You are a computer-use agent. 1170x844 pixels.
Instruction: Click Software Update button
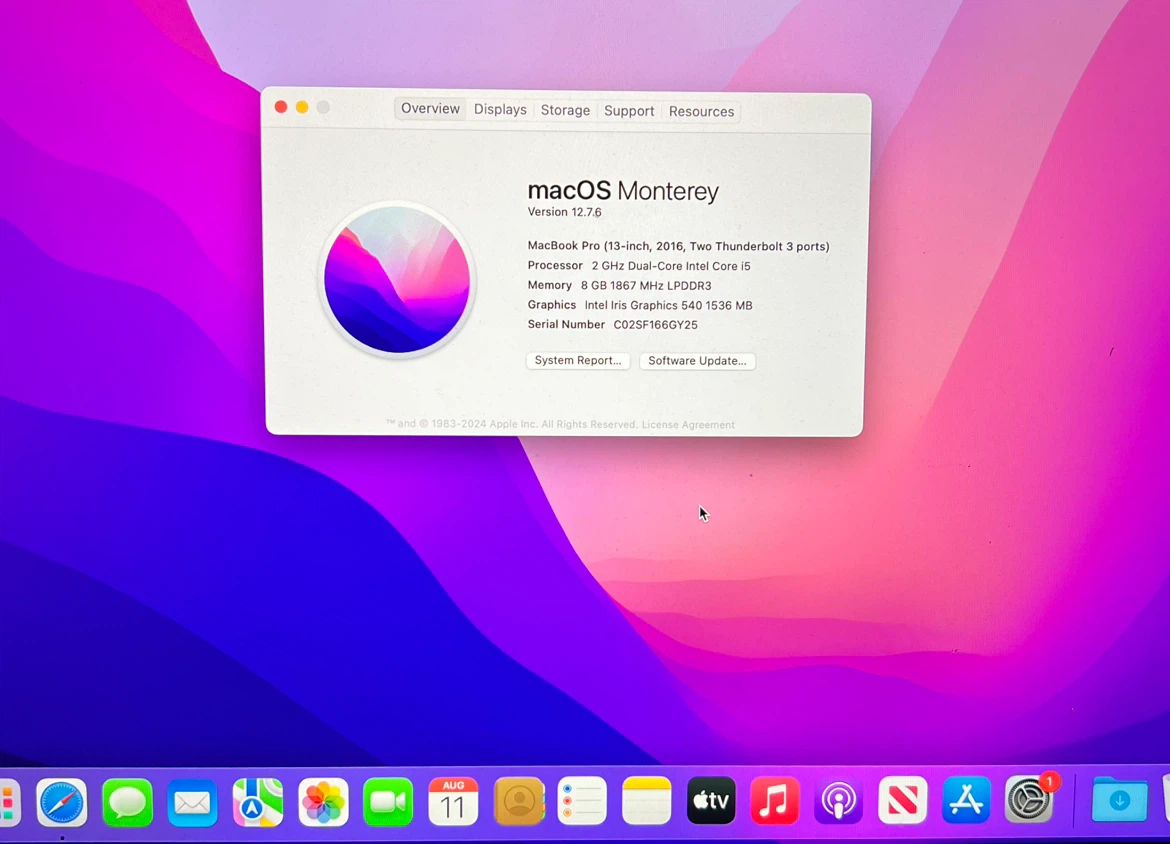[x=697, y=361]
